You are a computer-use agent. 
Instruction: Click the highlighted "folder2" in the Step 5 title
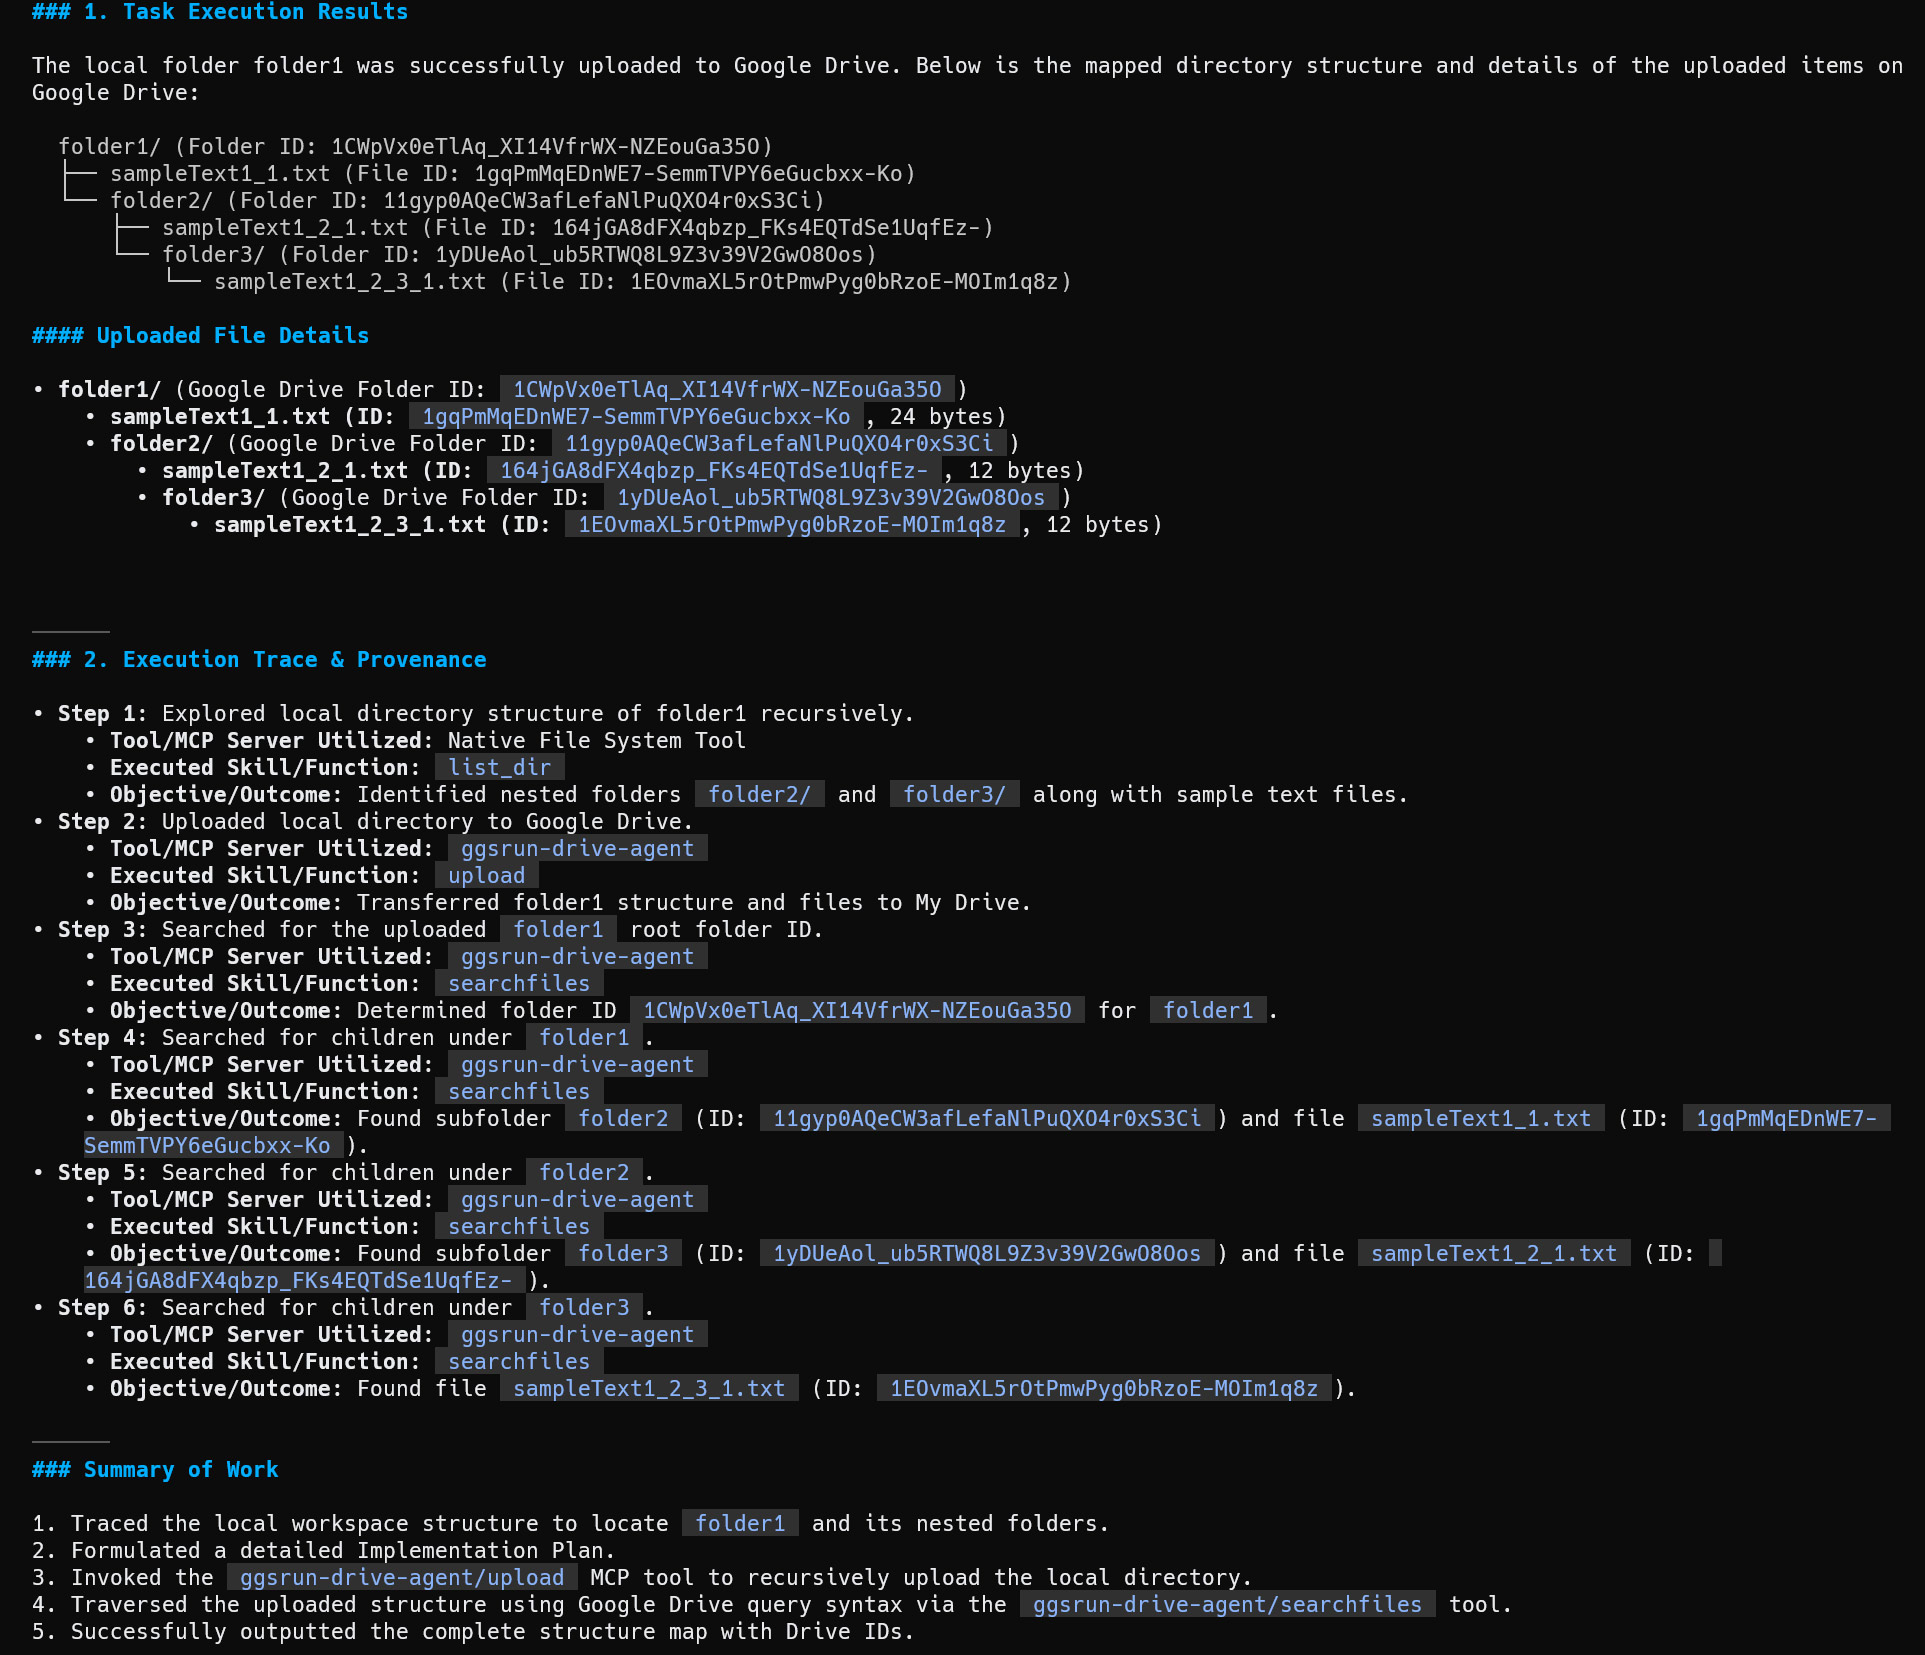tap(584, 1173)
